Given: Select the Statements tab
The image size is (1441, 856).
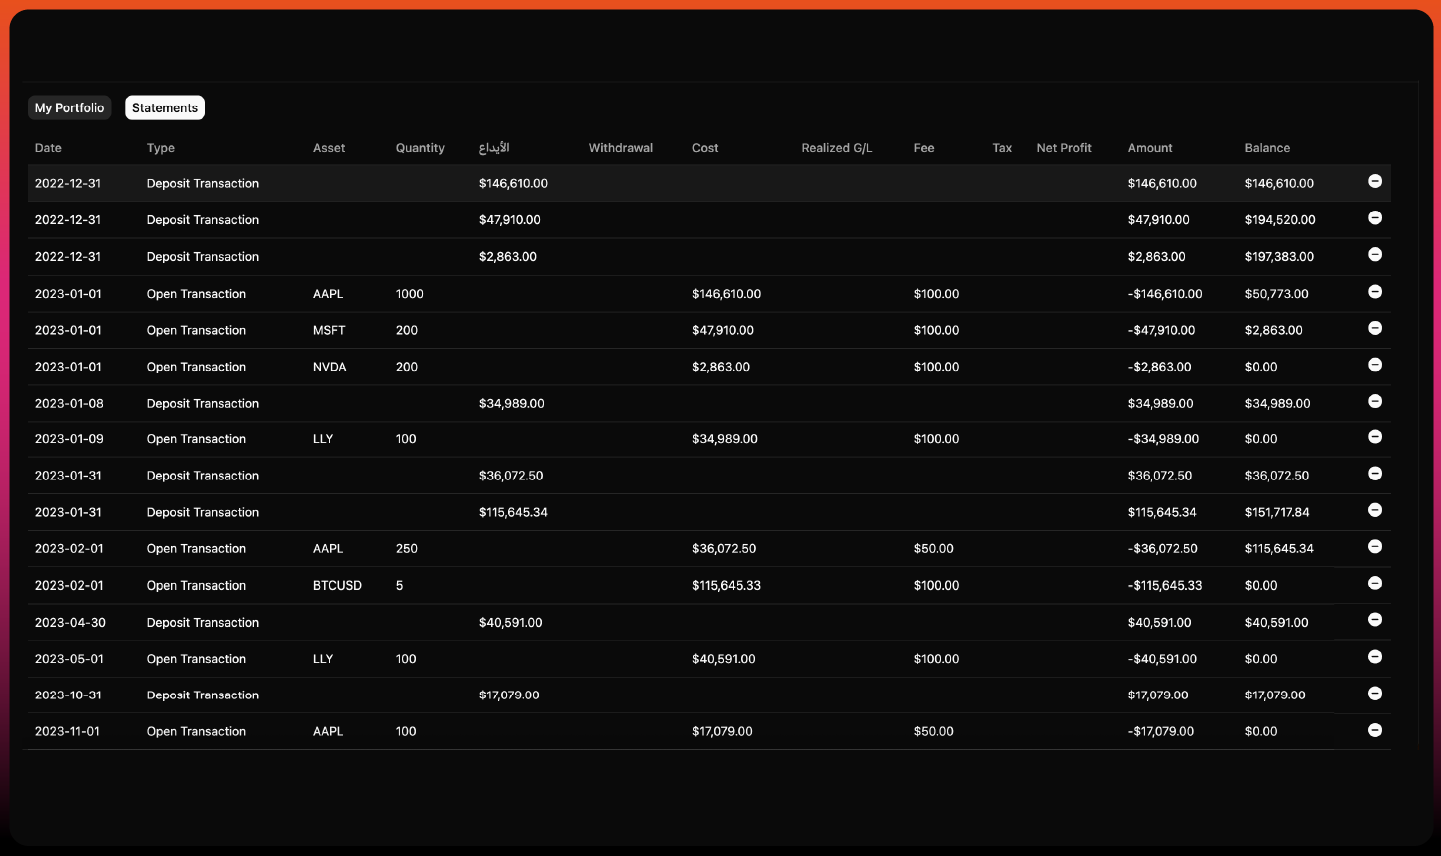Looking at the screenshot, I should (165, 108).
